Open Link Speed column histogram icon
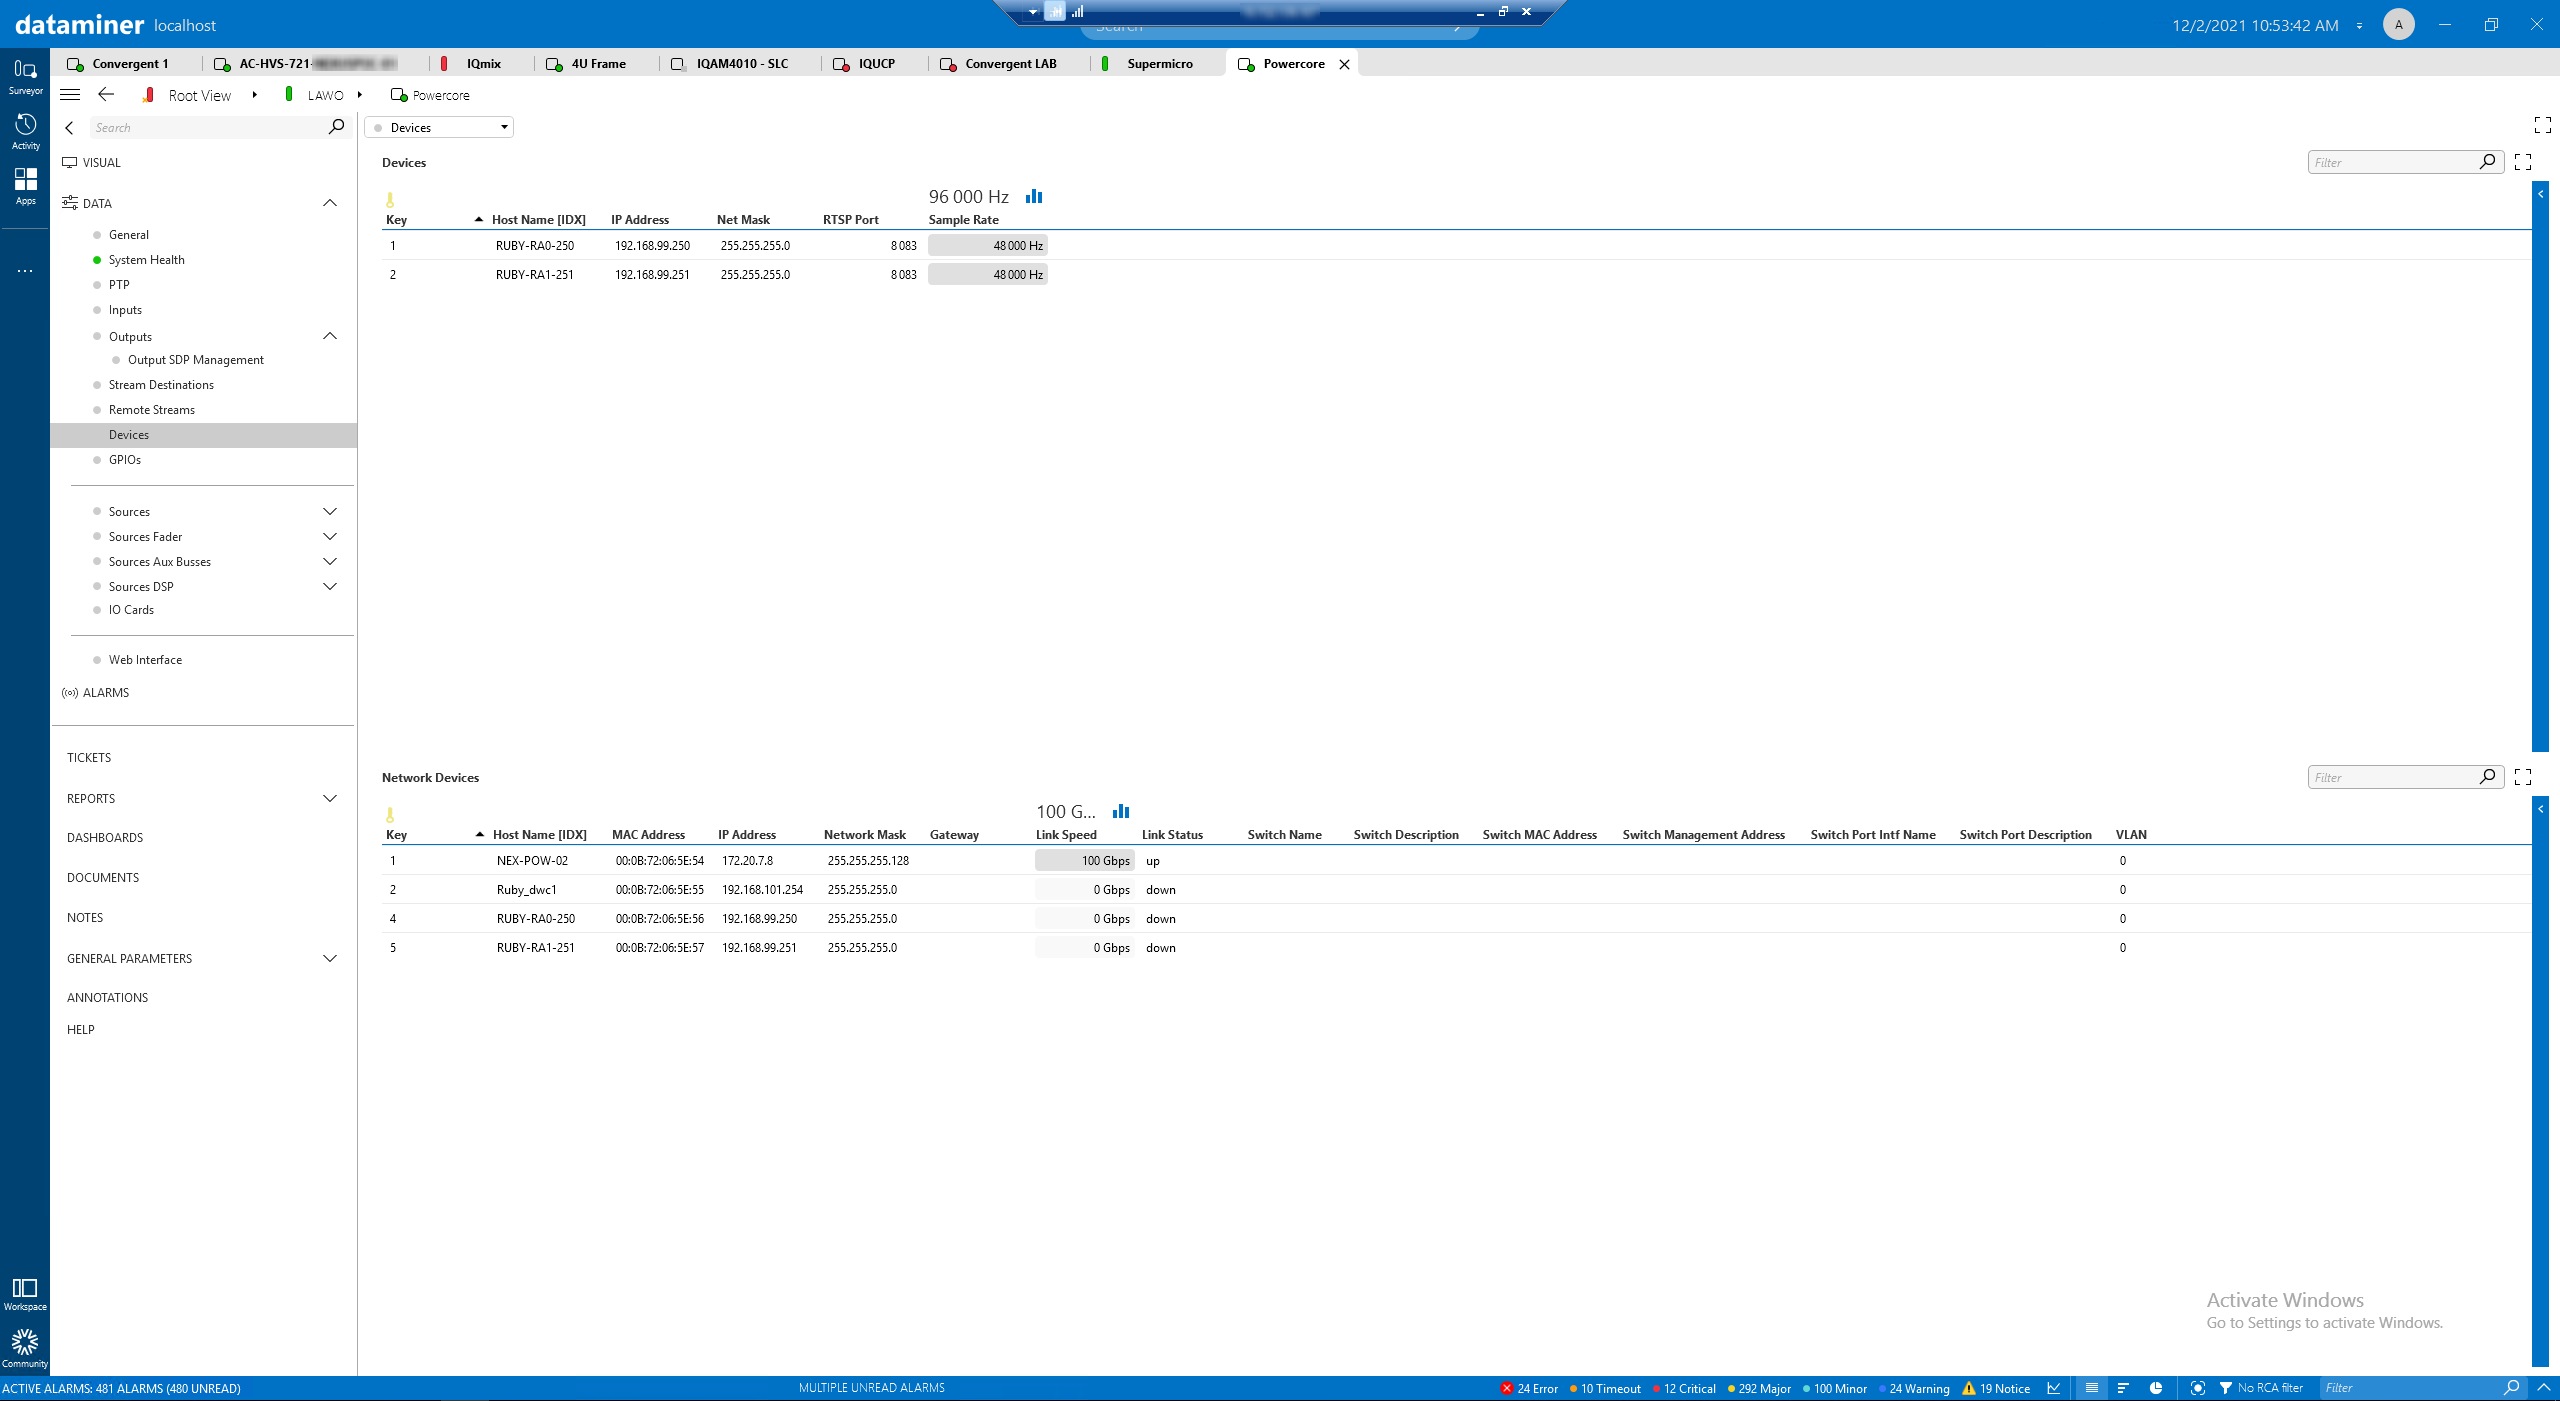 pyautogui.click(x=1121, y=811)
